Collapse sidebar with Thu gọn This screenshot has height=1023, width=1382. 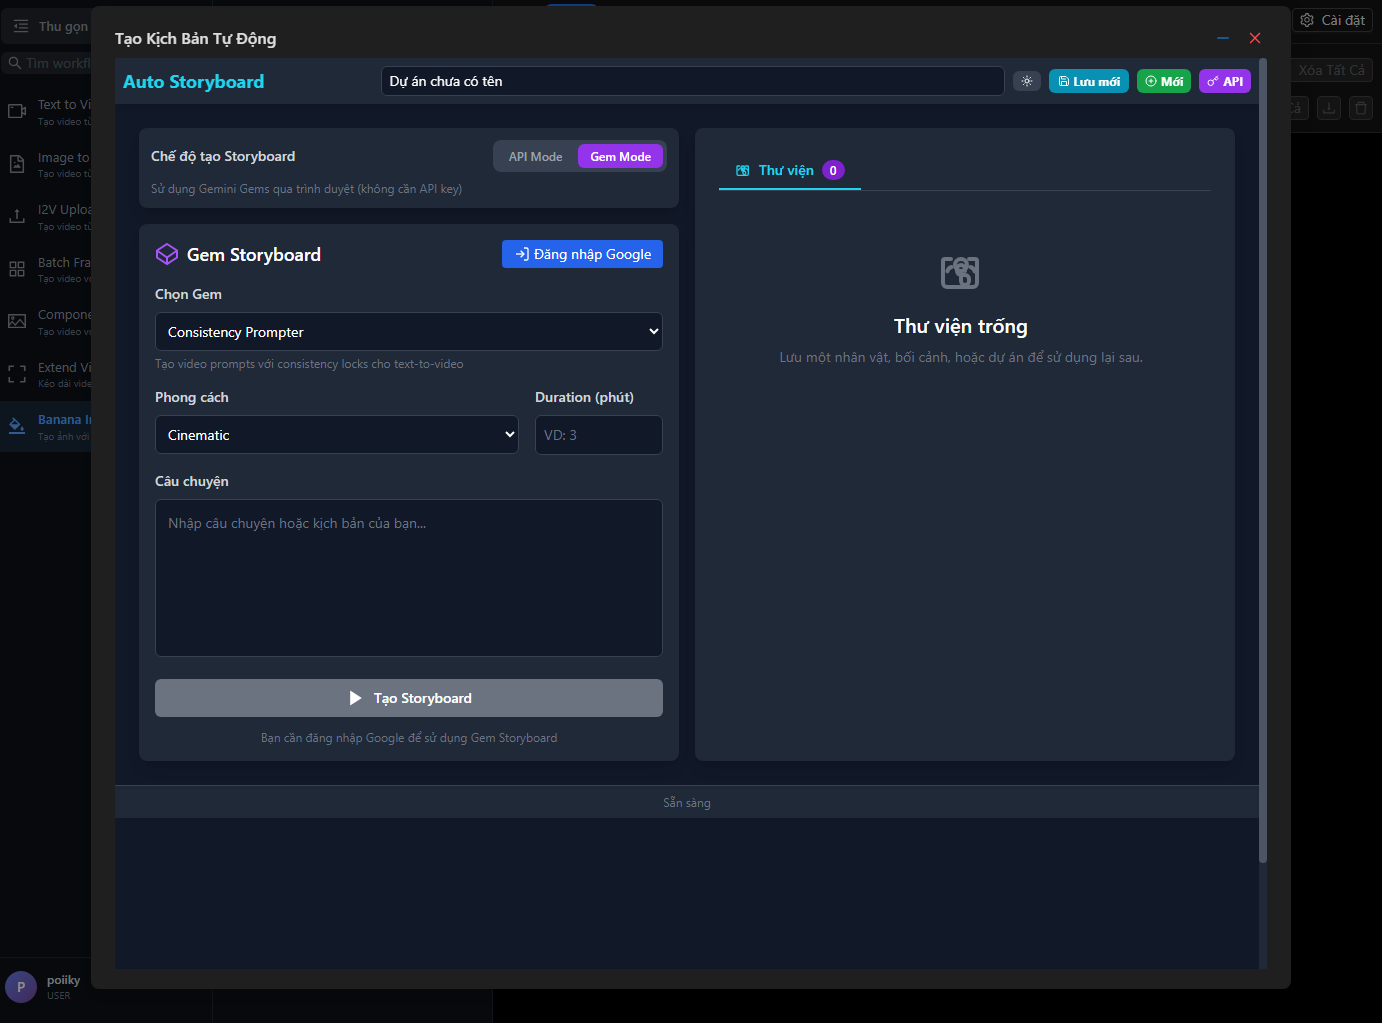(x=50, y=26)
